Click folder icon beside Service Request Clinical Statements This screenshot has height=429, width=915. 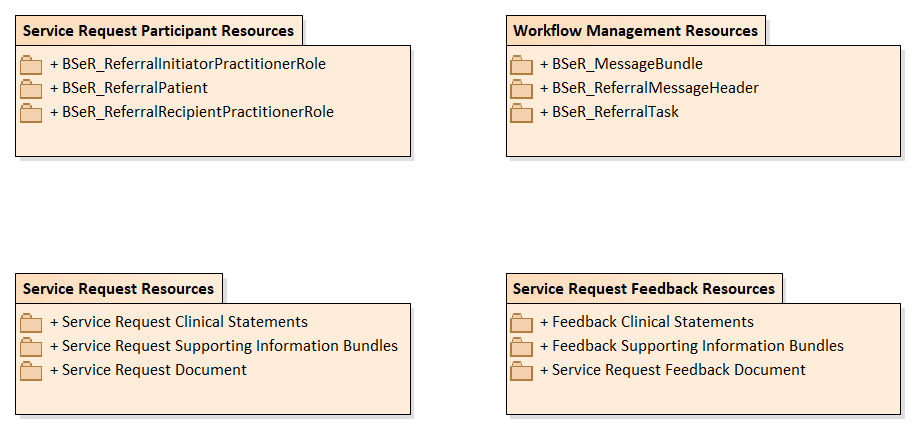[x=31, y=323]
